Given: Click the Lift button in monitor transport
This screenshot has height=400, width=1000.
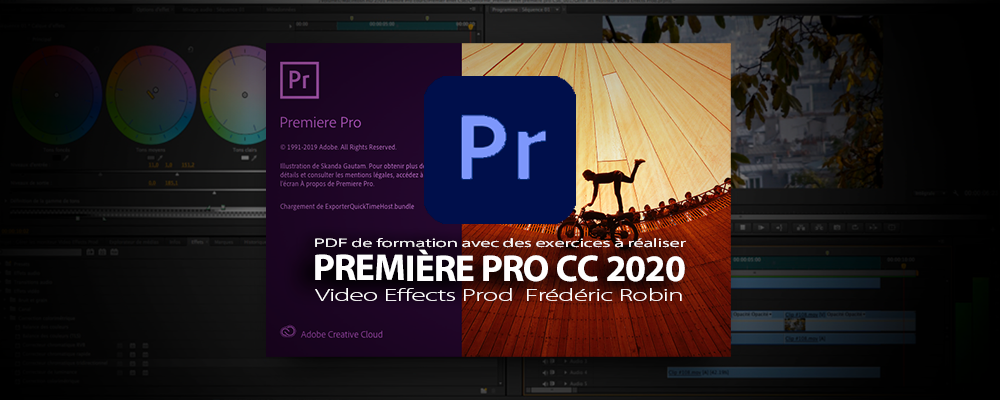Looking at the screenshot, I should click(801, 228).
